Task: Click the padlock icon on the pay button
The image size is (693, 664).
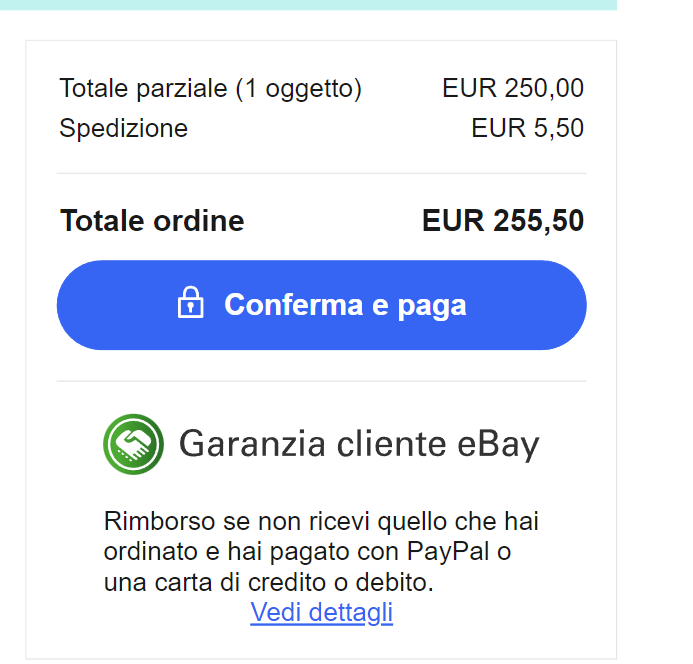Action: 190,302
